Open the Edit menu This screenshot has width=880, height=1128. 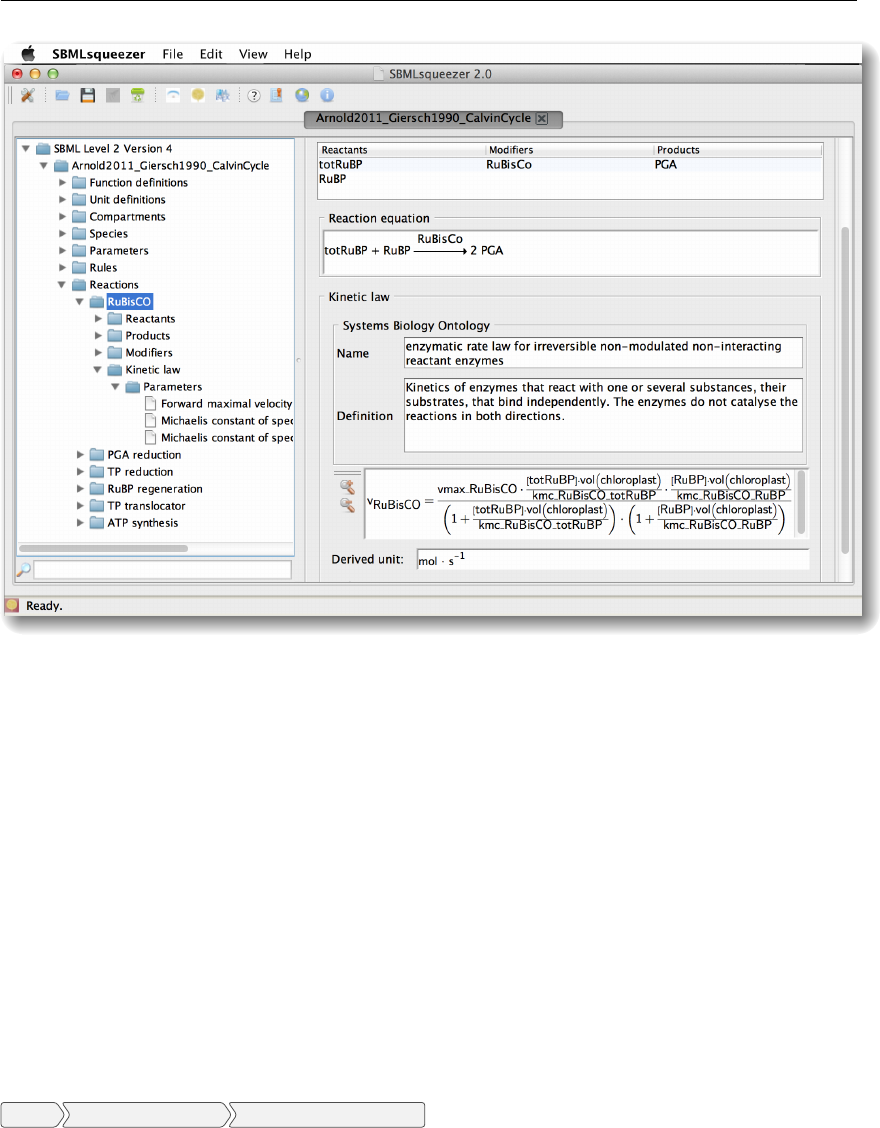coord(211,54)
